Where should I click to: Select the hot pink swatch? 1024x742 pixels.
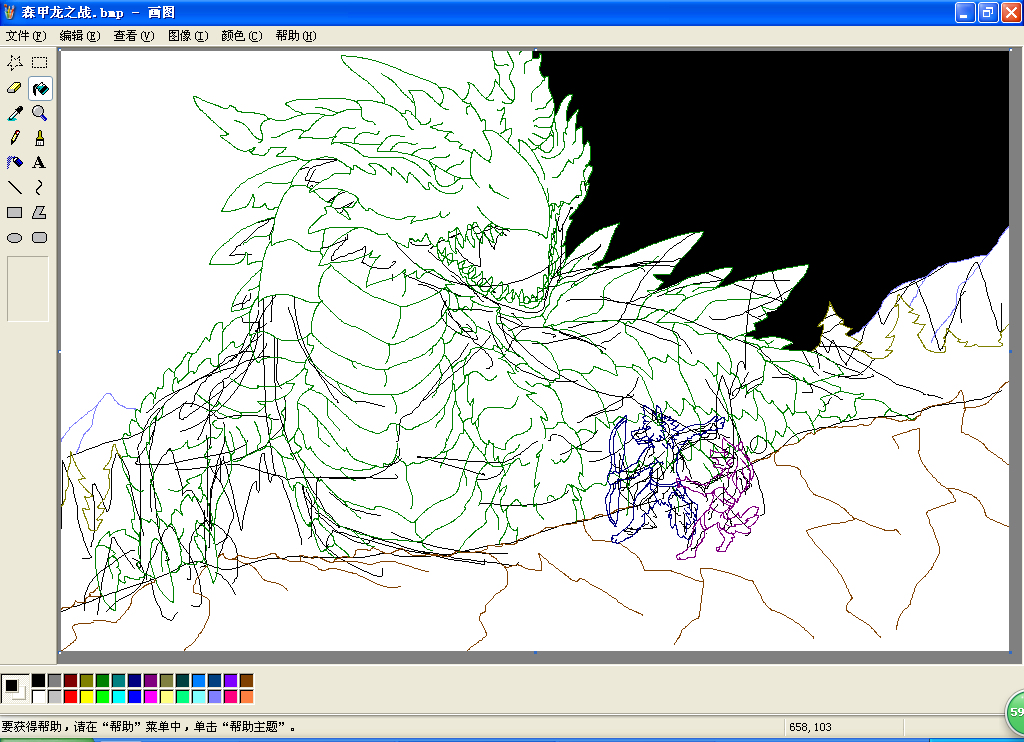pyautogui.click(x=231, y=697)
